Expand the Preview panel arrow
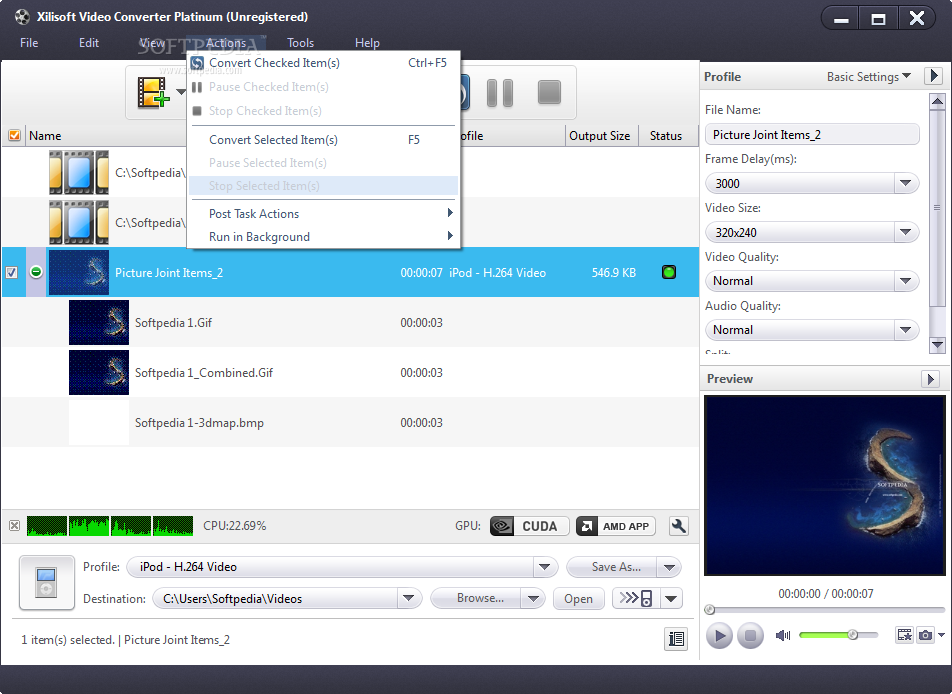This screenshot has height=694, width=952. click(930, 379)
